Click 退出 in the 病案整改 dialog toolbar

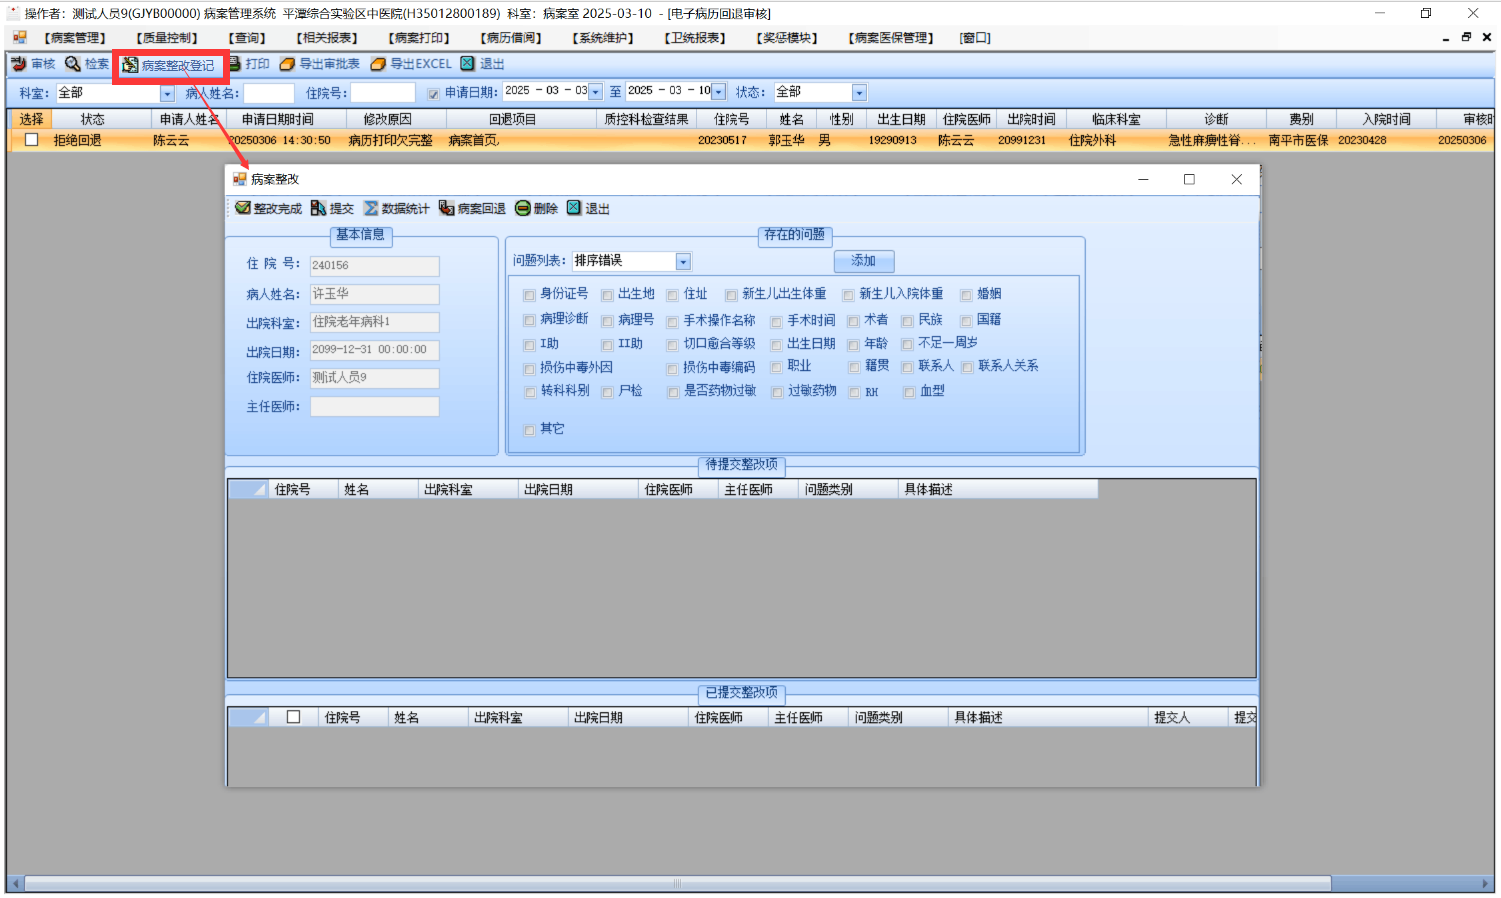click(588, 208)
